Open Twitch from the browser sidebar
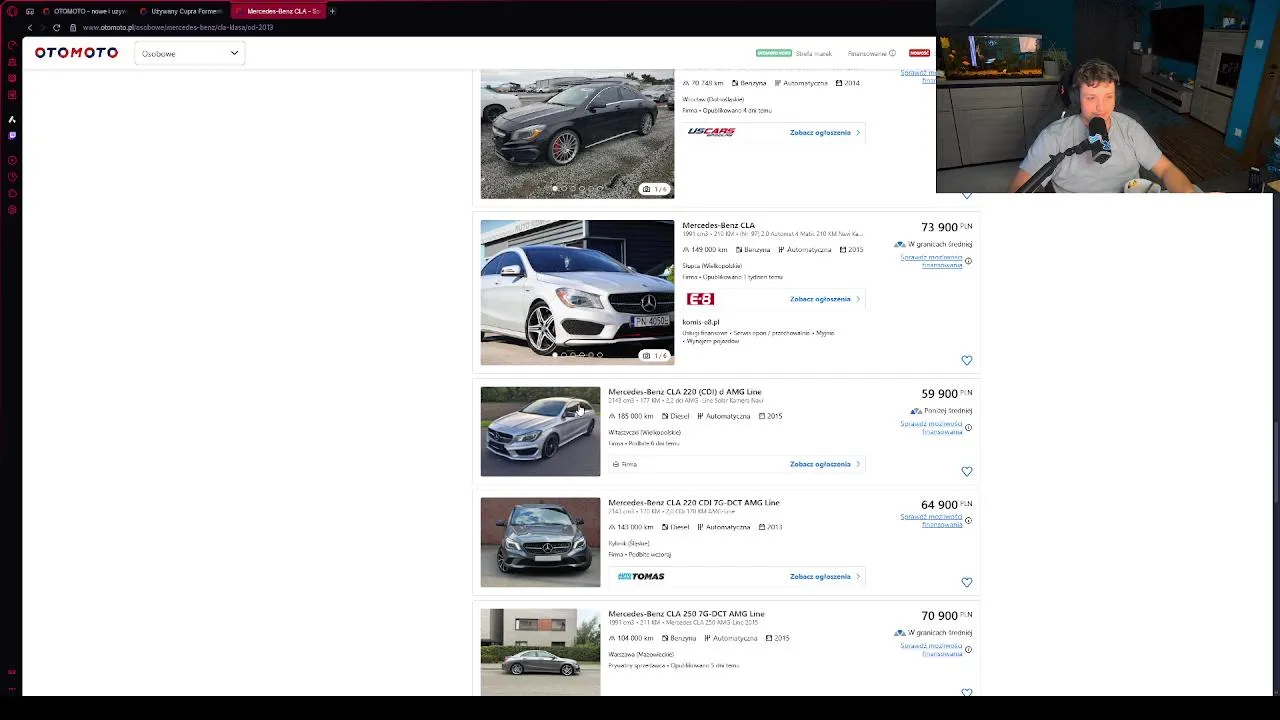 click(12, 135)
